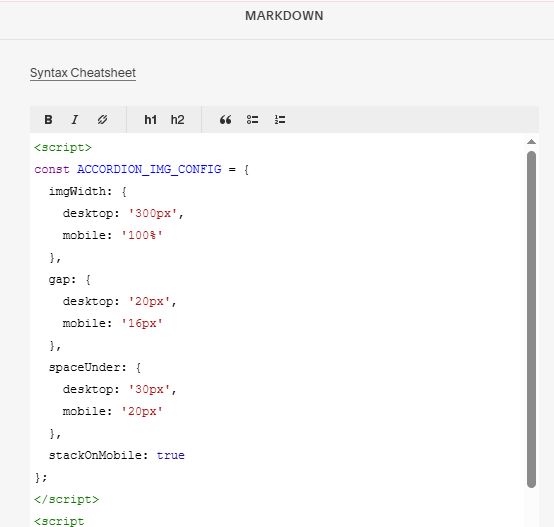Click the ACCORDION_IMG_CONFIG constant name

click(149, 169)
